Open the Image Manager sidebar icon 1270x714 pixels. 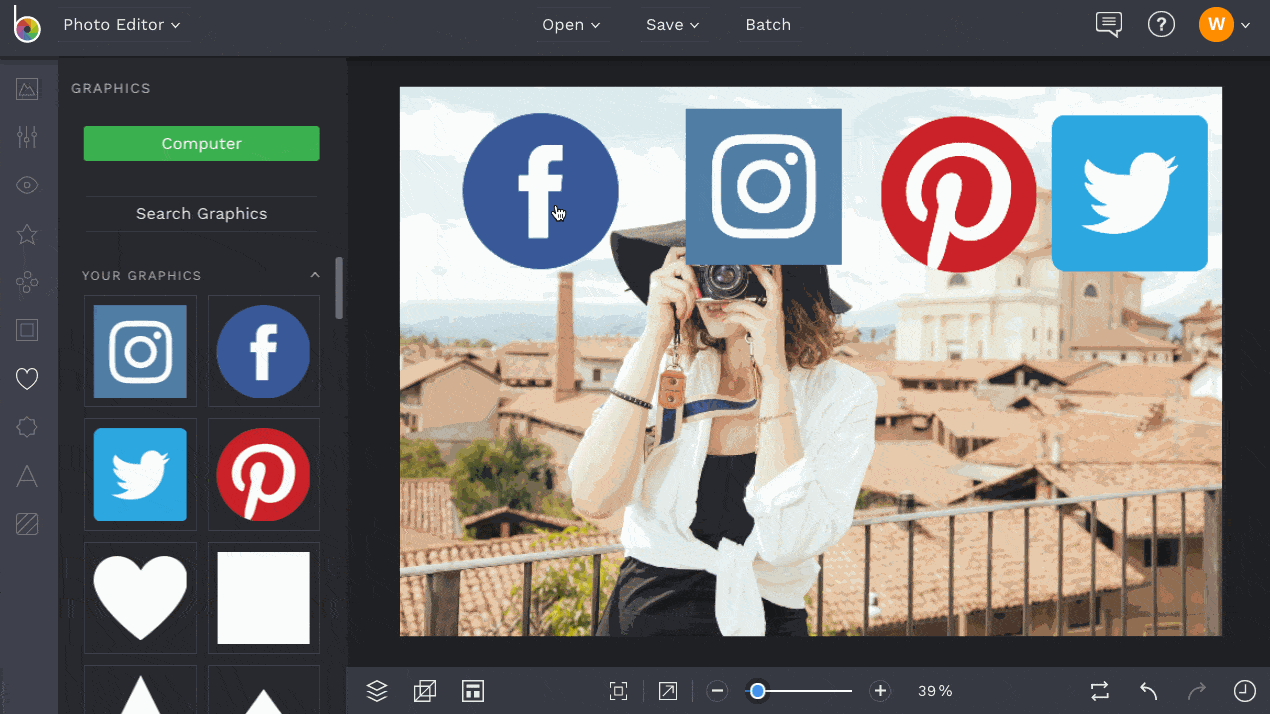[x=27, y=89]
